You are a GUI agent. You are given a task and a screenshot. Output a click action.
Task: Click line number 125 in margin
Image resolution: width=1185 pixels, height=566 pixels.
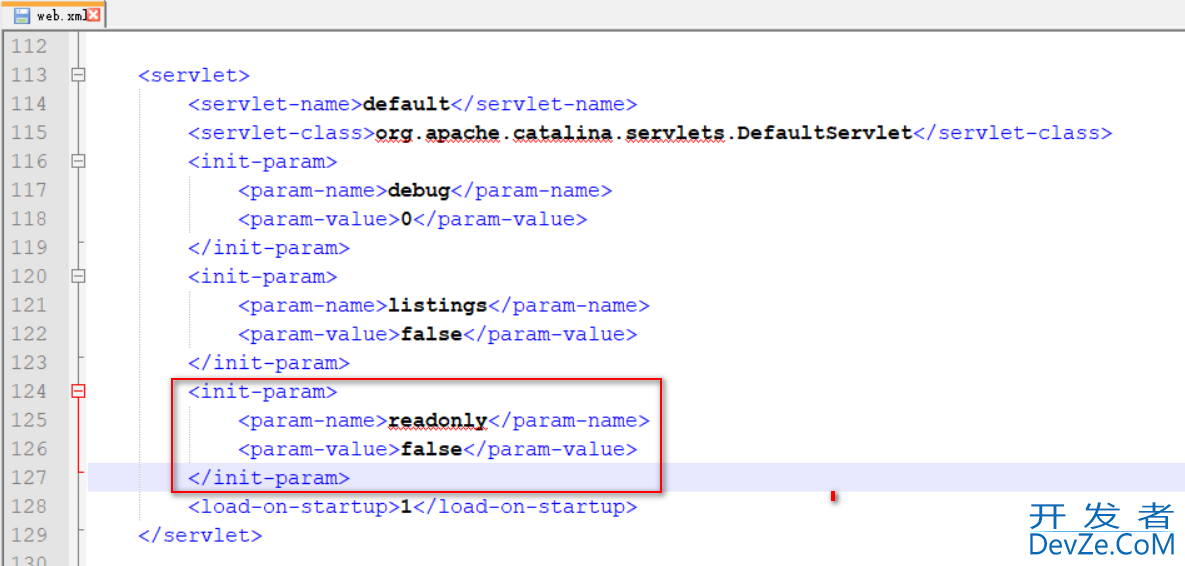pos(29,419)
